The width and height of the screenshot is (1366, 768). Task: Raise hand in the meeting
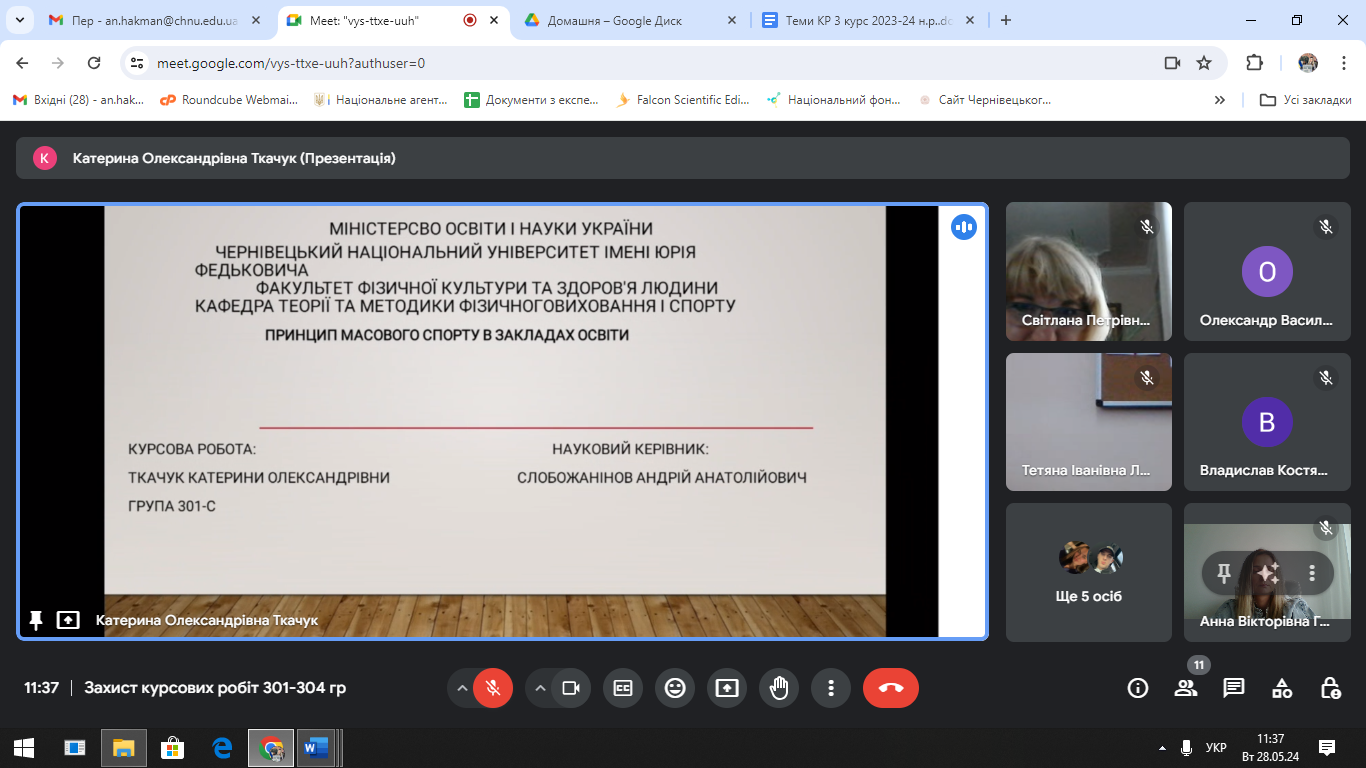(779, 688)
